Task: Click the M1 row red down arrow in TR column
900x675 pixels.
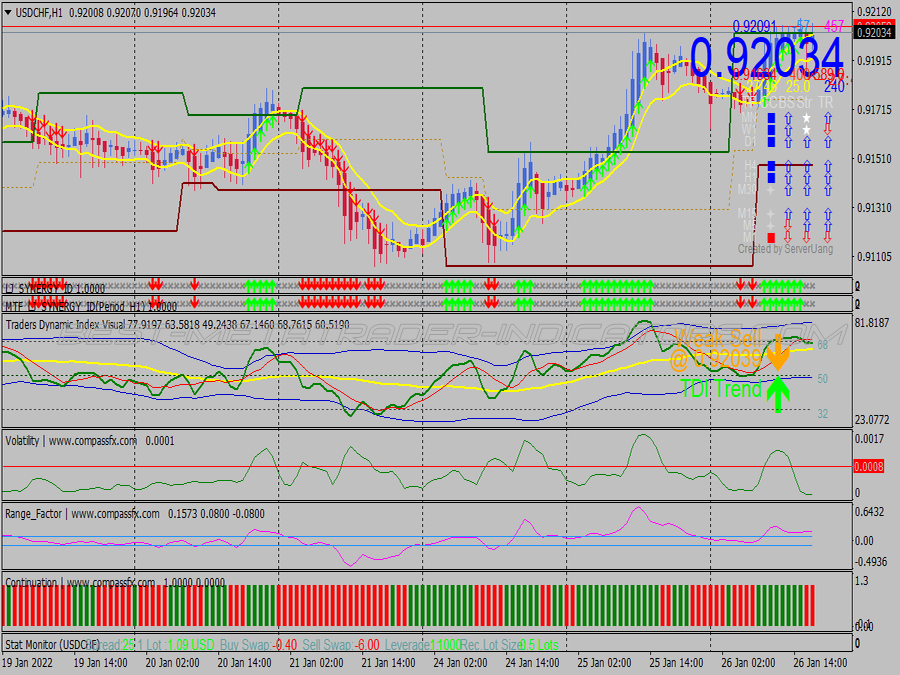Action: [x=828, y=237]
